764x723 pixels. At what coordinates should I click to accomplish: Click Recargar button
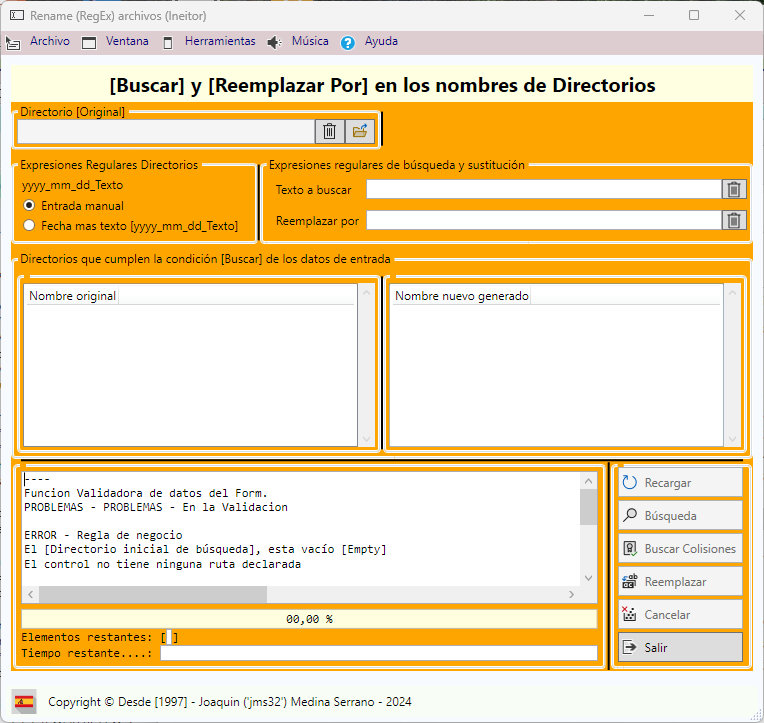680,483
